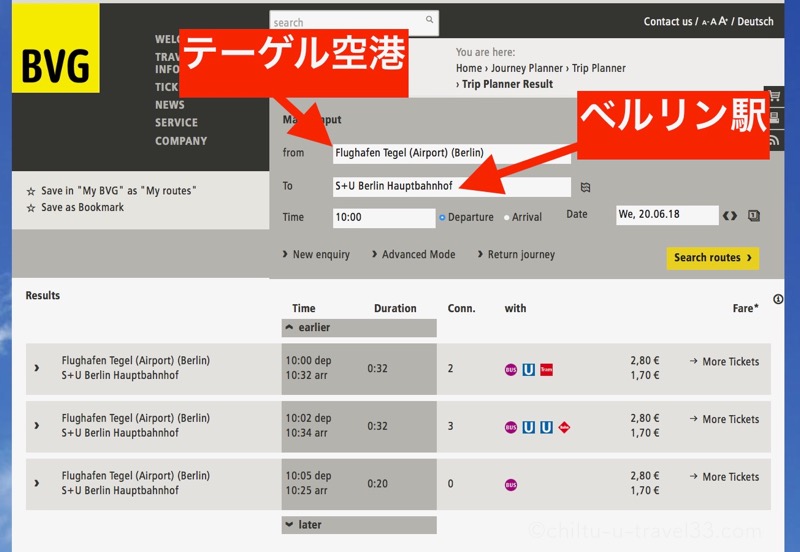Open Trip Planner breadcrumb link
Image resolution: width=800 pixels, height=552 pixels.
click(598, 68)
